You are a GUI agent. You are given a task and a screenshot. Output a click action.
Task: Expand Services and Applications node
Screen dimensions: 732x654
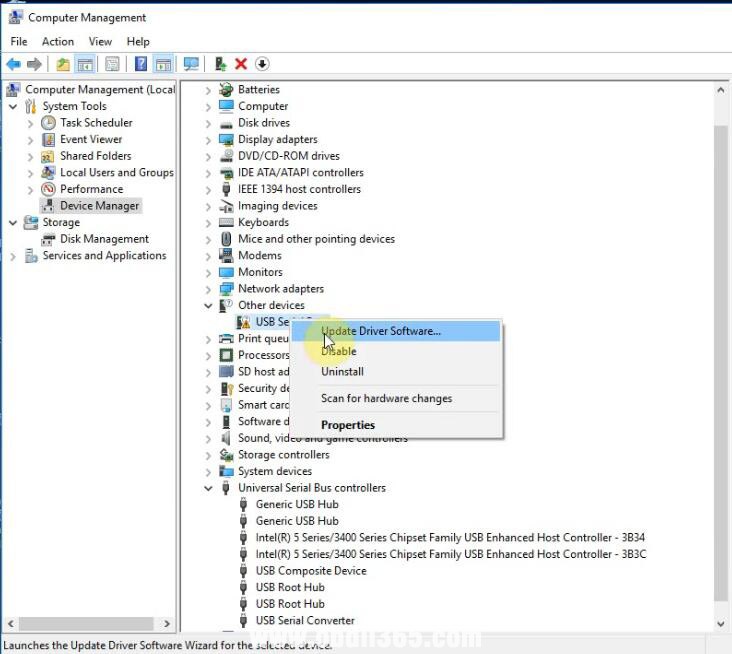(x=13, y=256)
